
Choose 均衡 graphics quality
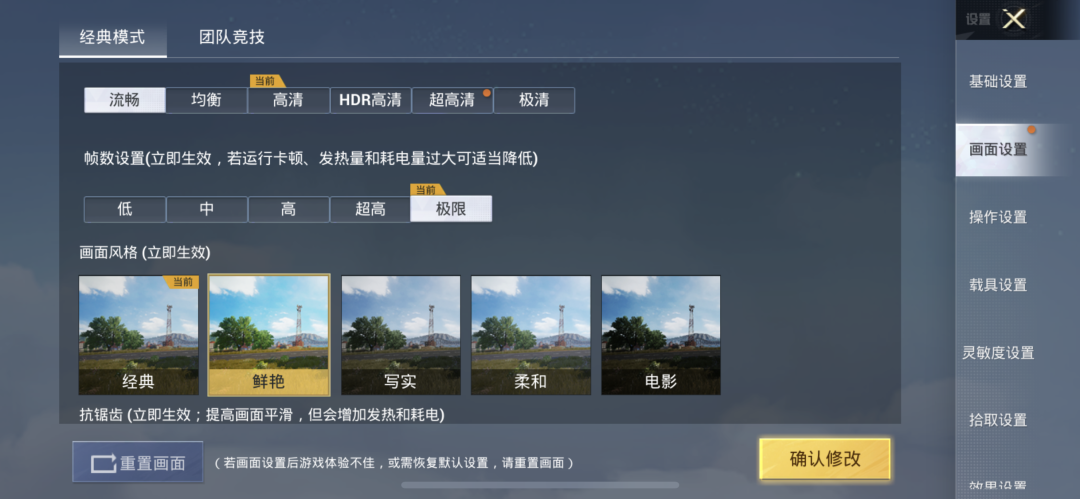207,100
